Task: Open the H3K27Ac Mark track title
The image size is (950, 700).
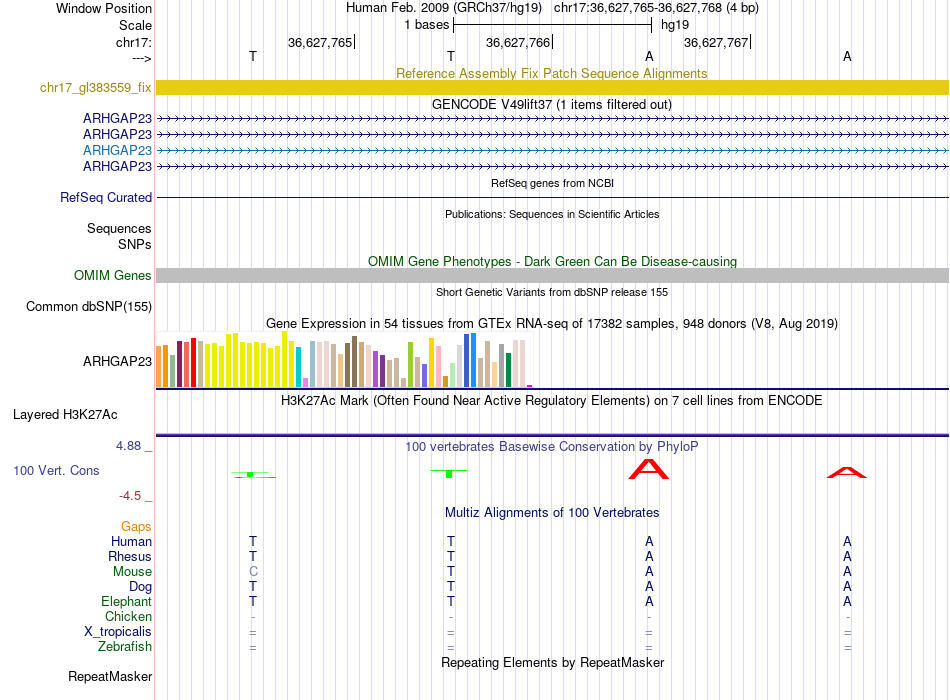Action: click(552, 401)
